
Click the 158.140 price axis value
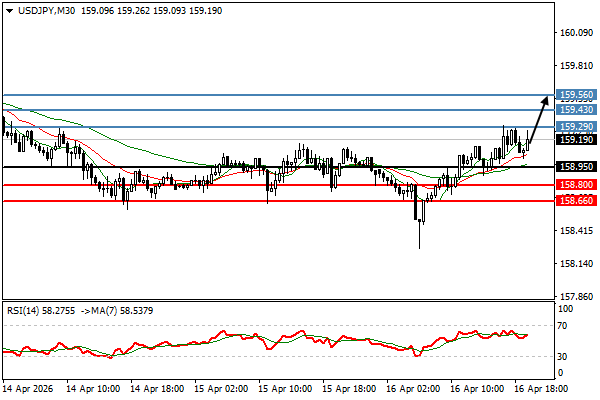[x=575, y=264]
